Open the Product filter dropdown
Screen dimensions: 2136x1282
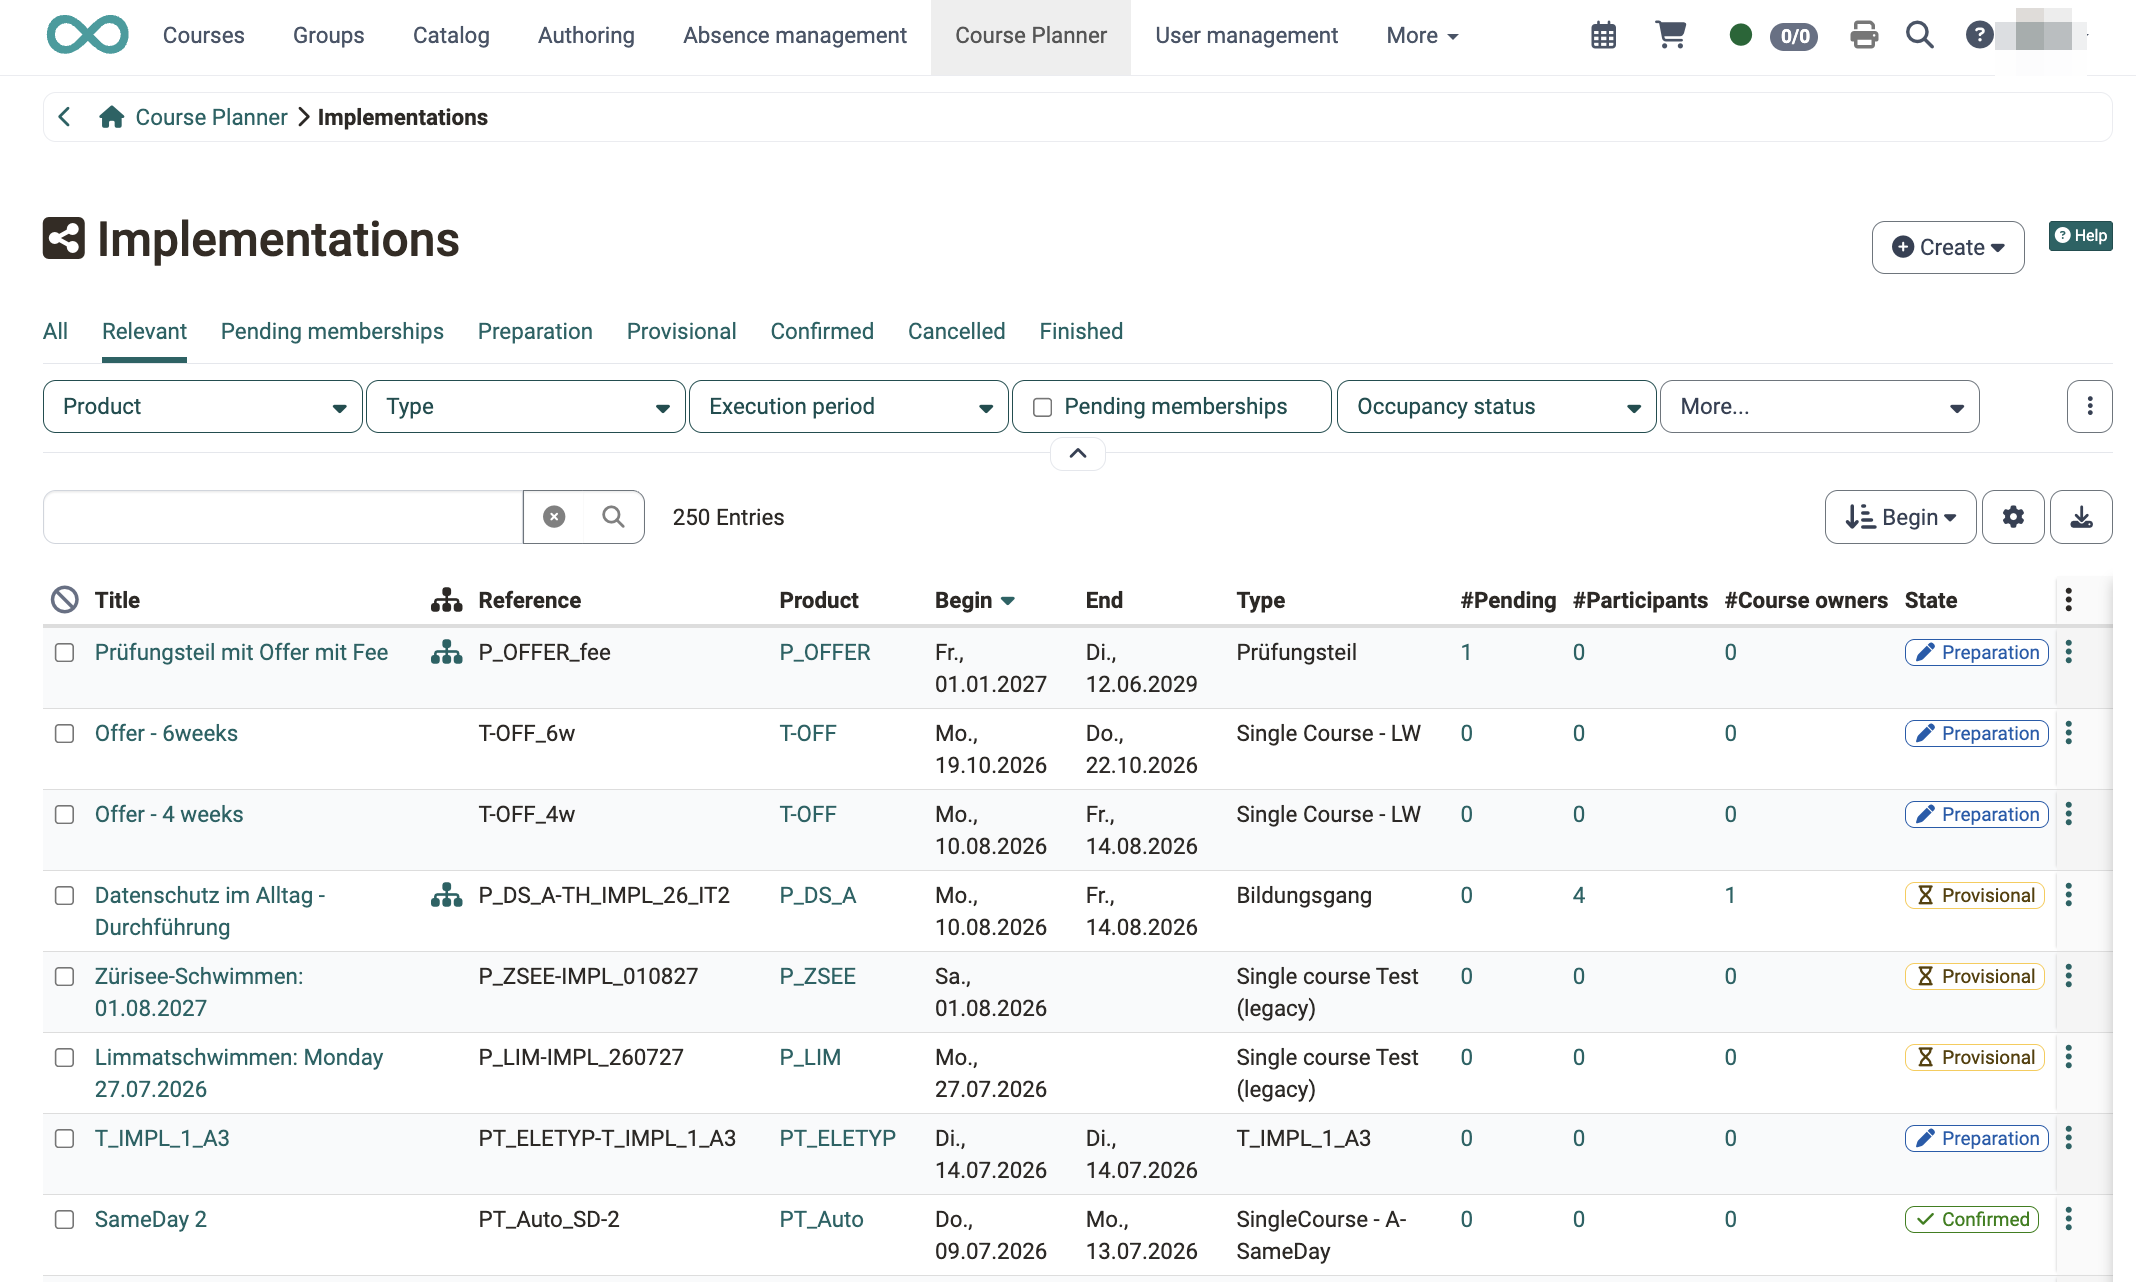(203, 406)
